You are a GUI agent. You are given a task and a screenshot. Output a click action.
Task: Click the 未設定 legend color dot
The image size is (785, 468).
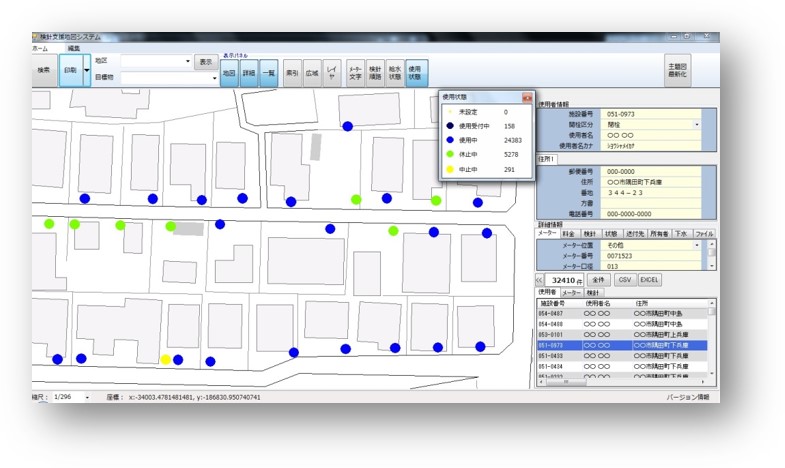[x=450, y=112]
